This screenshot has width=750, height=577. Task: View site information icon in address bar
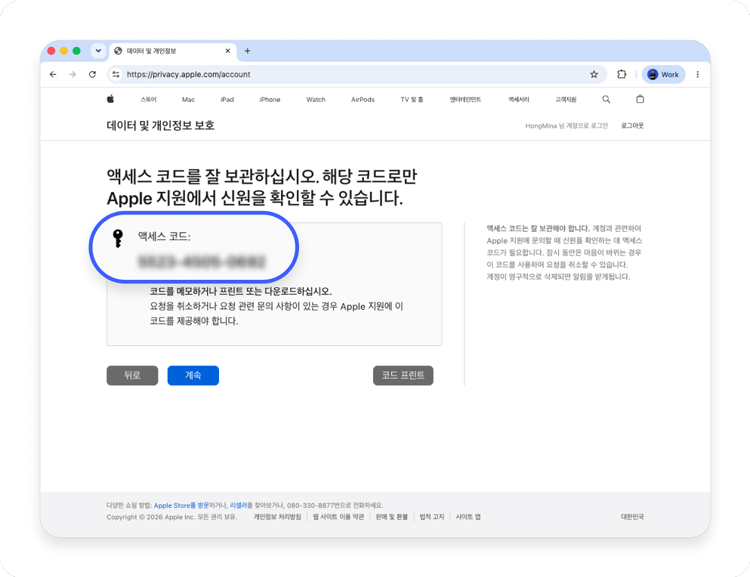point(116,74)
